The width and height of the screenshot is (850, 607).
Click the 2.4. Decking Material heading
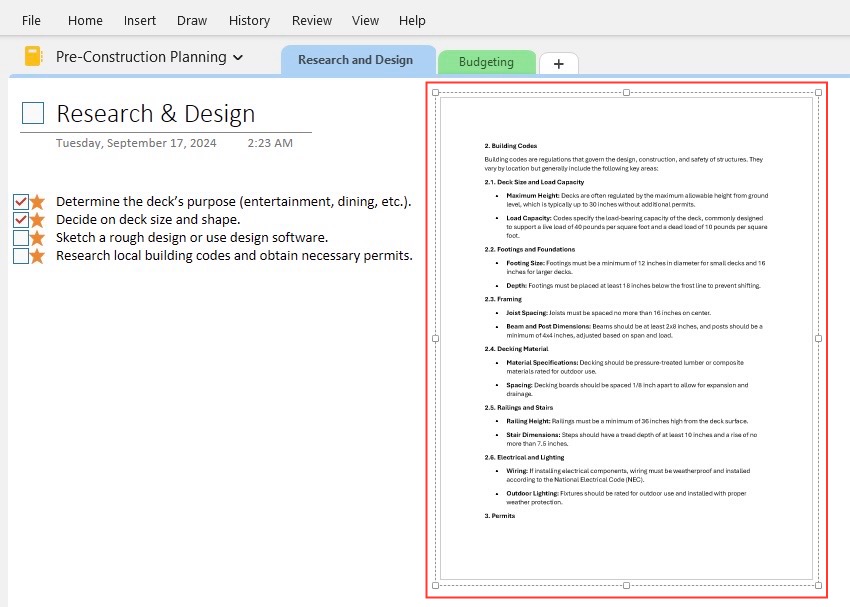516,349
